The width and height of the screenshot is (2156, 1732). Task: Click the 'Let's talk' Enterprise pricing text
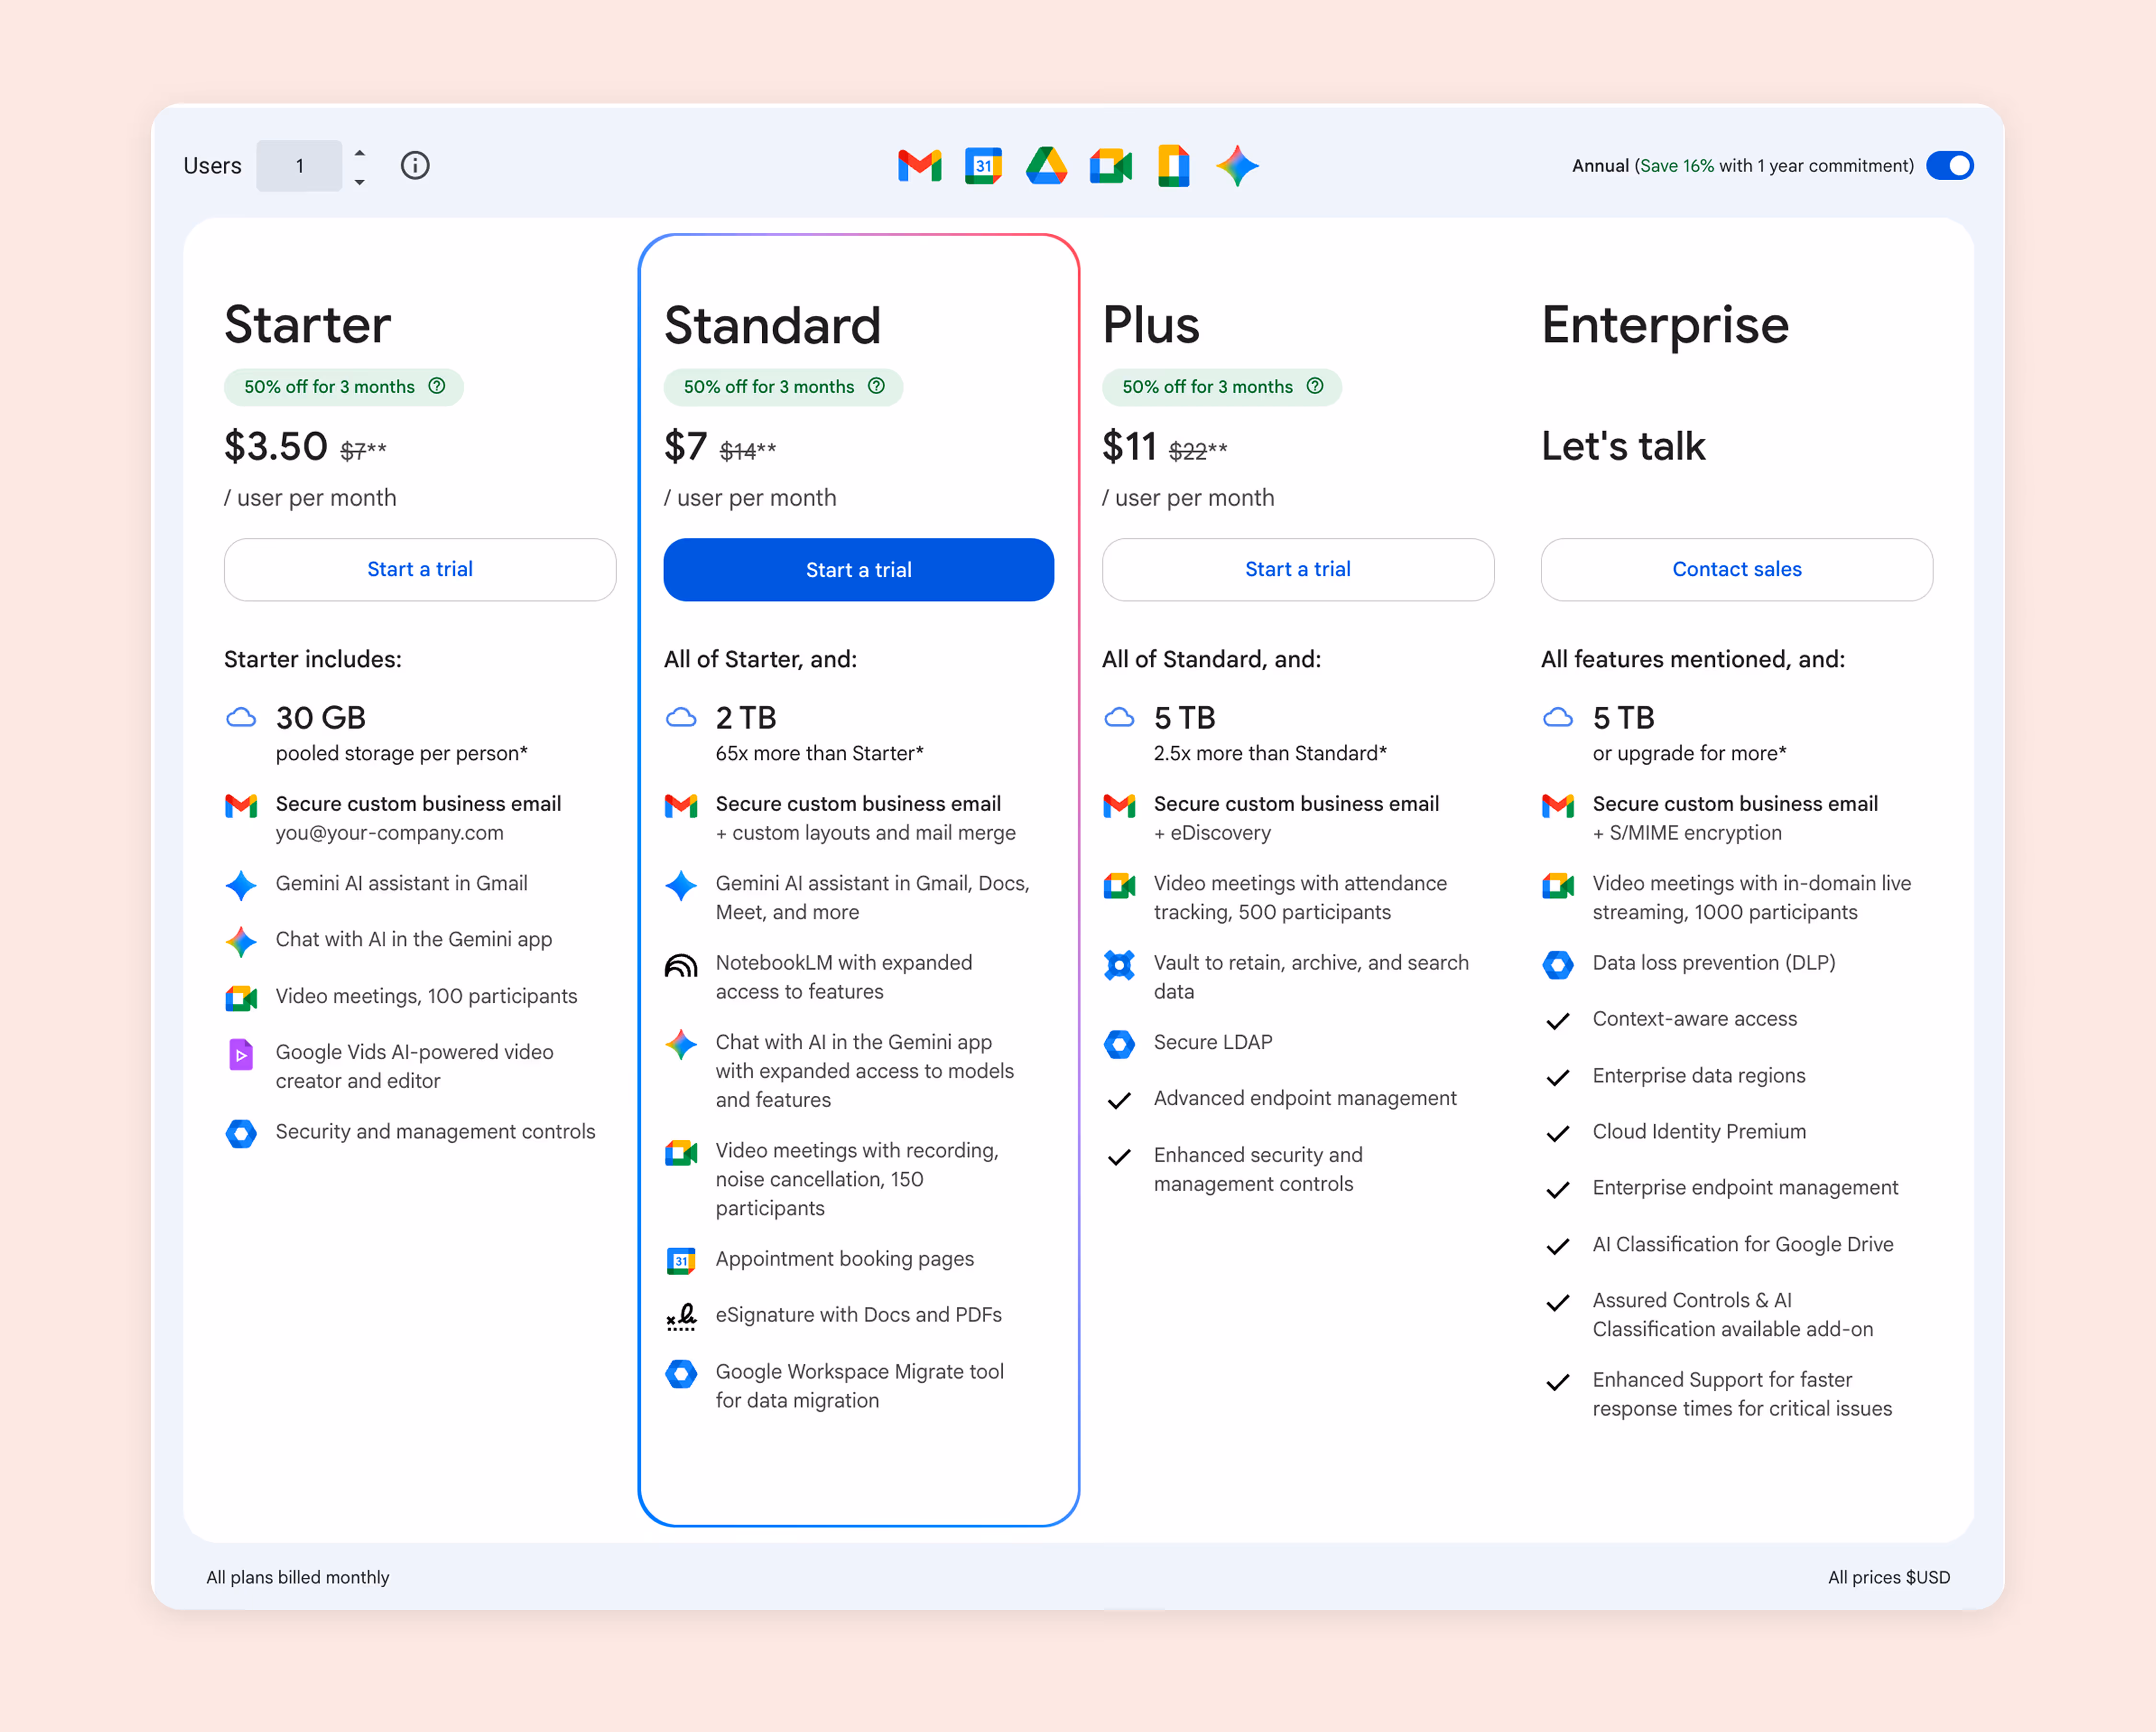click(1623, 446)
